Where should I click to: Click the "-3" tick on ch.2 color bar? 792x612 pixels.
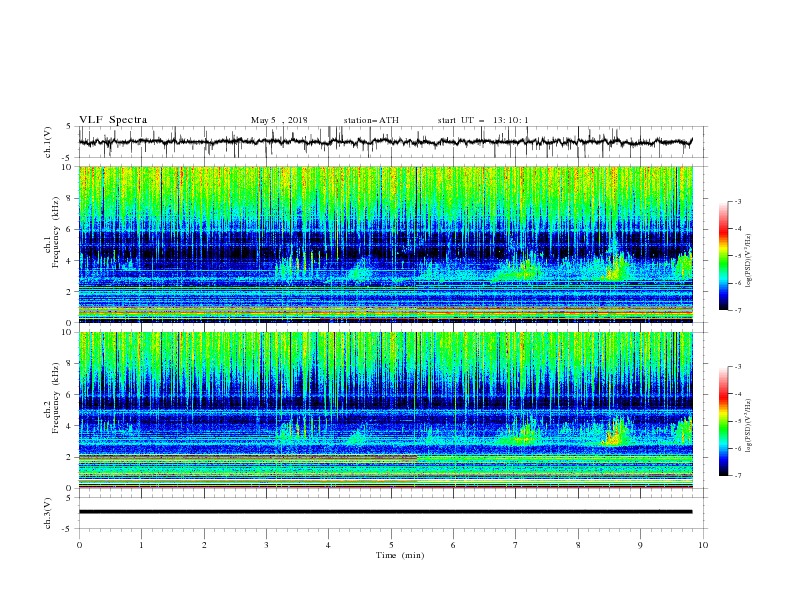tap(738, 367)
